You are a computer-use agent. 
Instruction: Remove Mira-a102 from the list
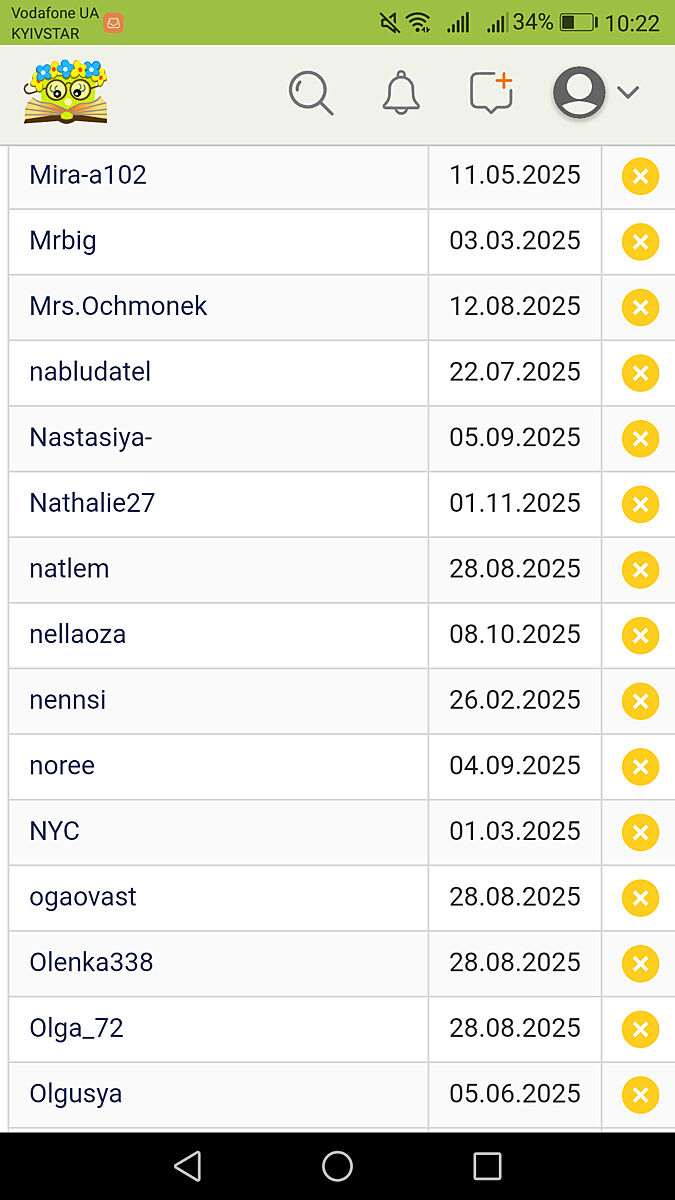pos(640,177)
